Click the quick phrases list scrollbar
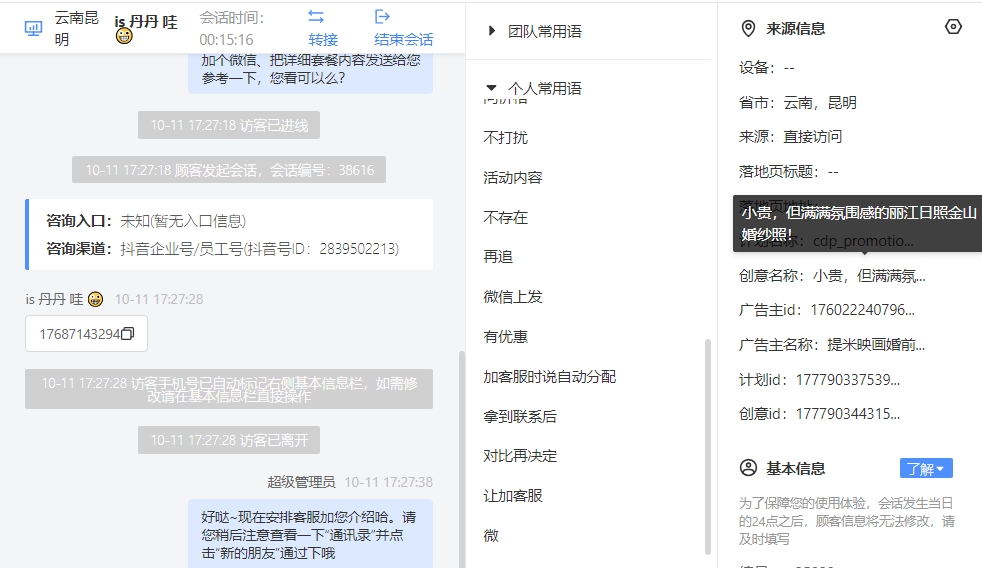982x568 pixels. click(x=708, y=447)
